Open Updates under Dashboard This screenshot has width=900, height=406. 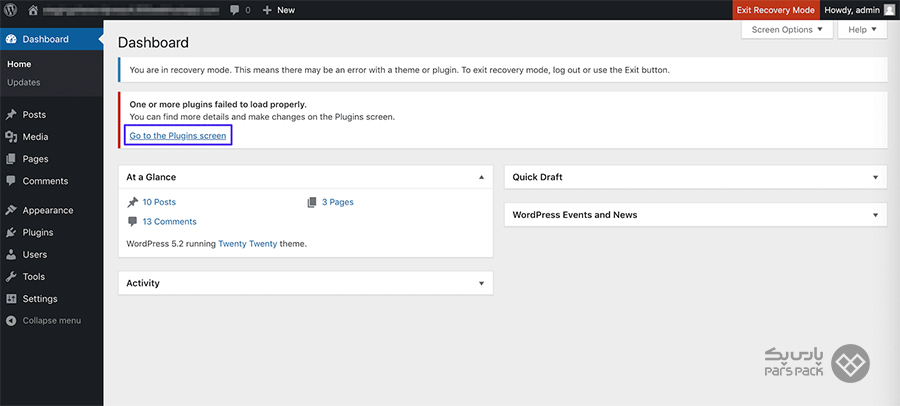[x=24, y=82]
